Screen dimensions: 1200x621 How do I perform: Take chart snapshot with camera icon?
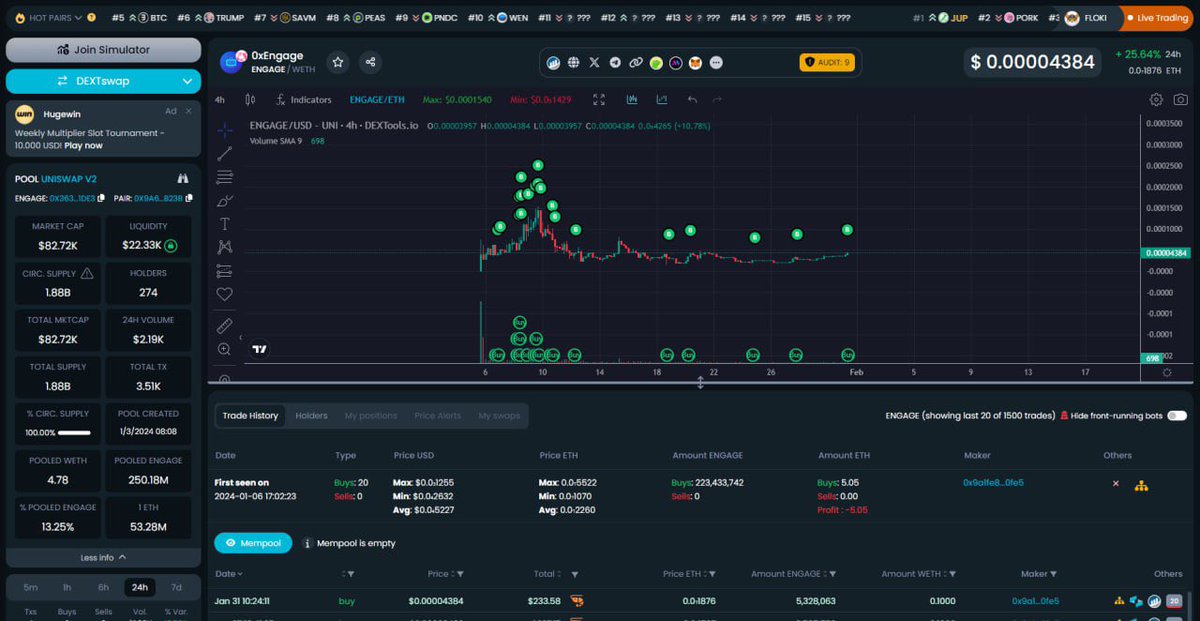pos(1181,100)
